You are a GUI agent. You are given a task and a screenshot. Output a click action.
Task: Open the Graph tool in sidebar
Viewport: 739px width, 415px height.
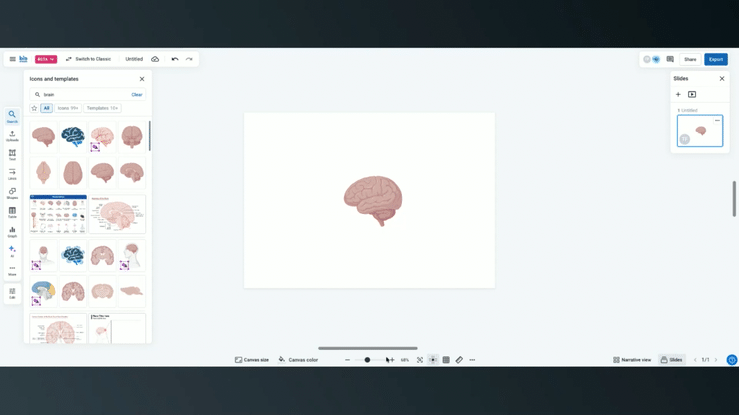[12, 231]
